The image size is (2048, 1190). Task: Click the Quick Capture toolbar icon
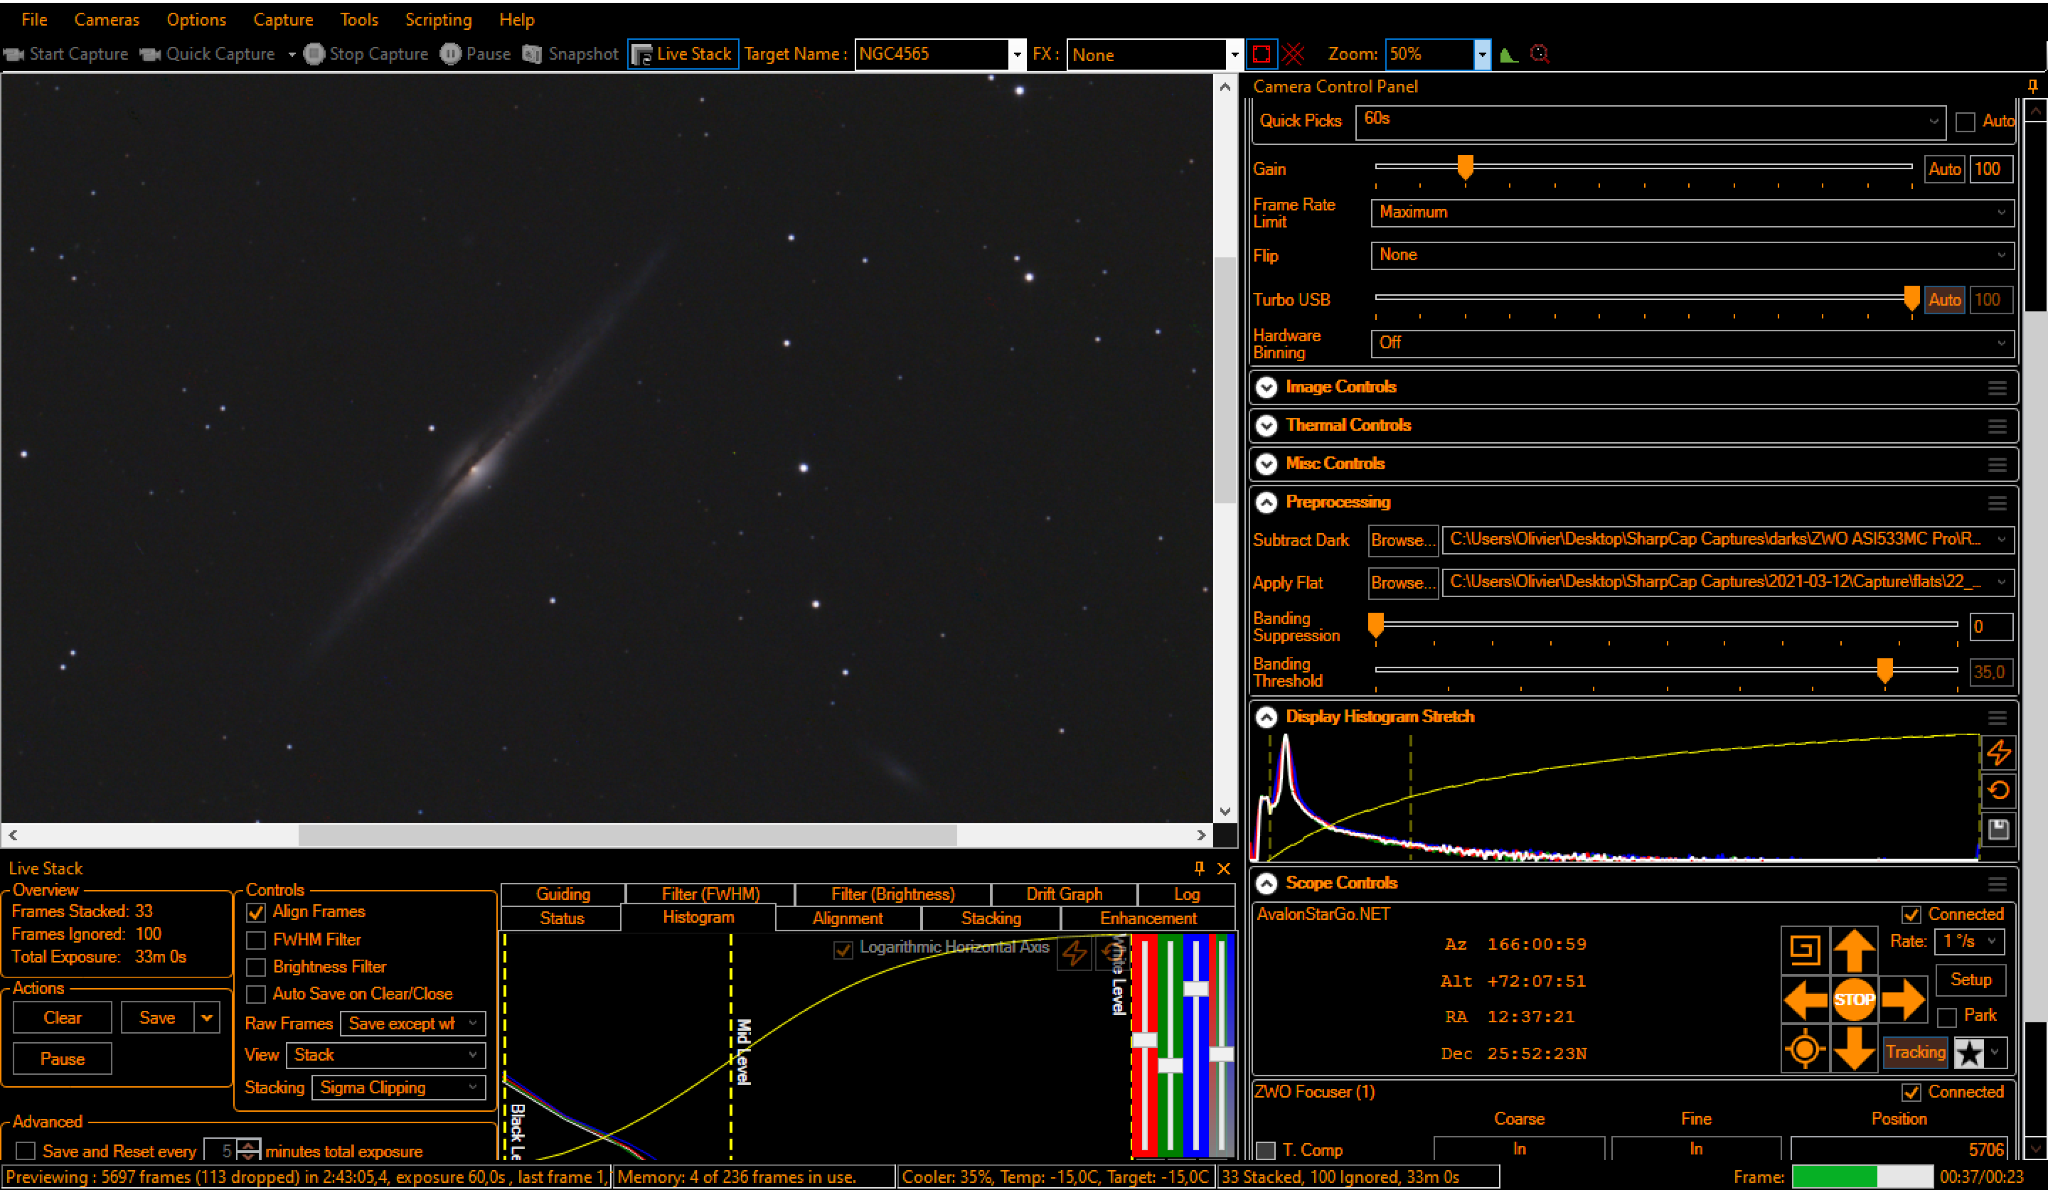(x=150, y=54)
